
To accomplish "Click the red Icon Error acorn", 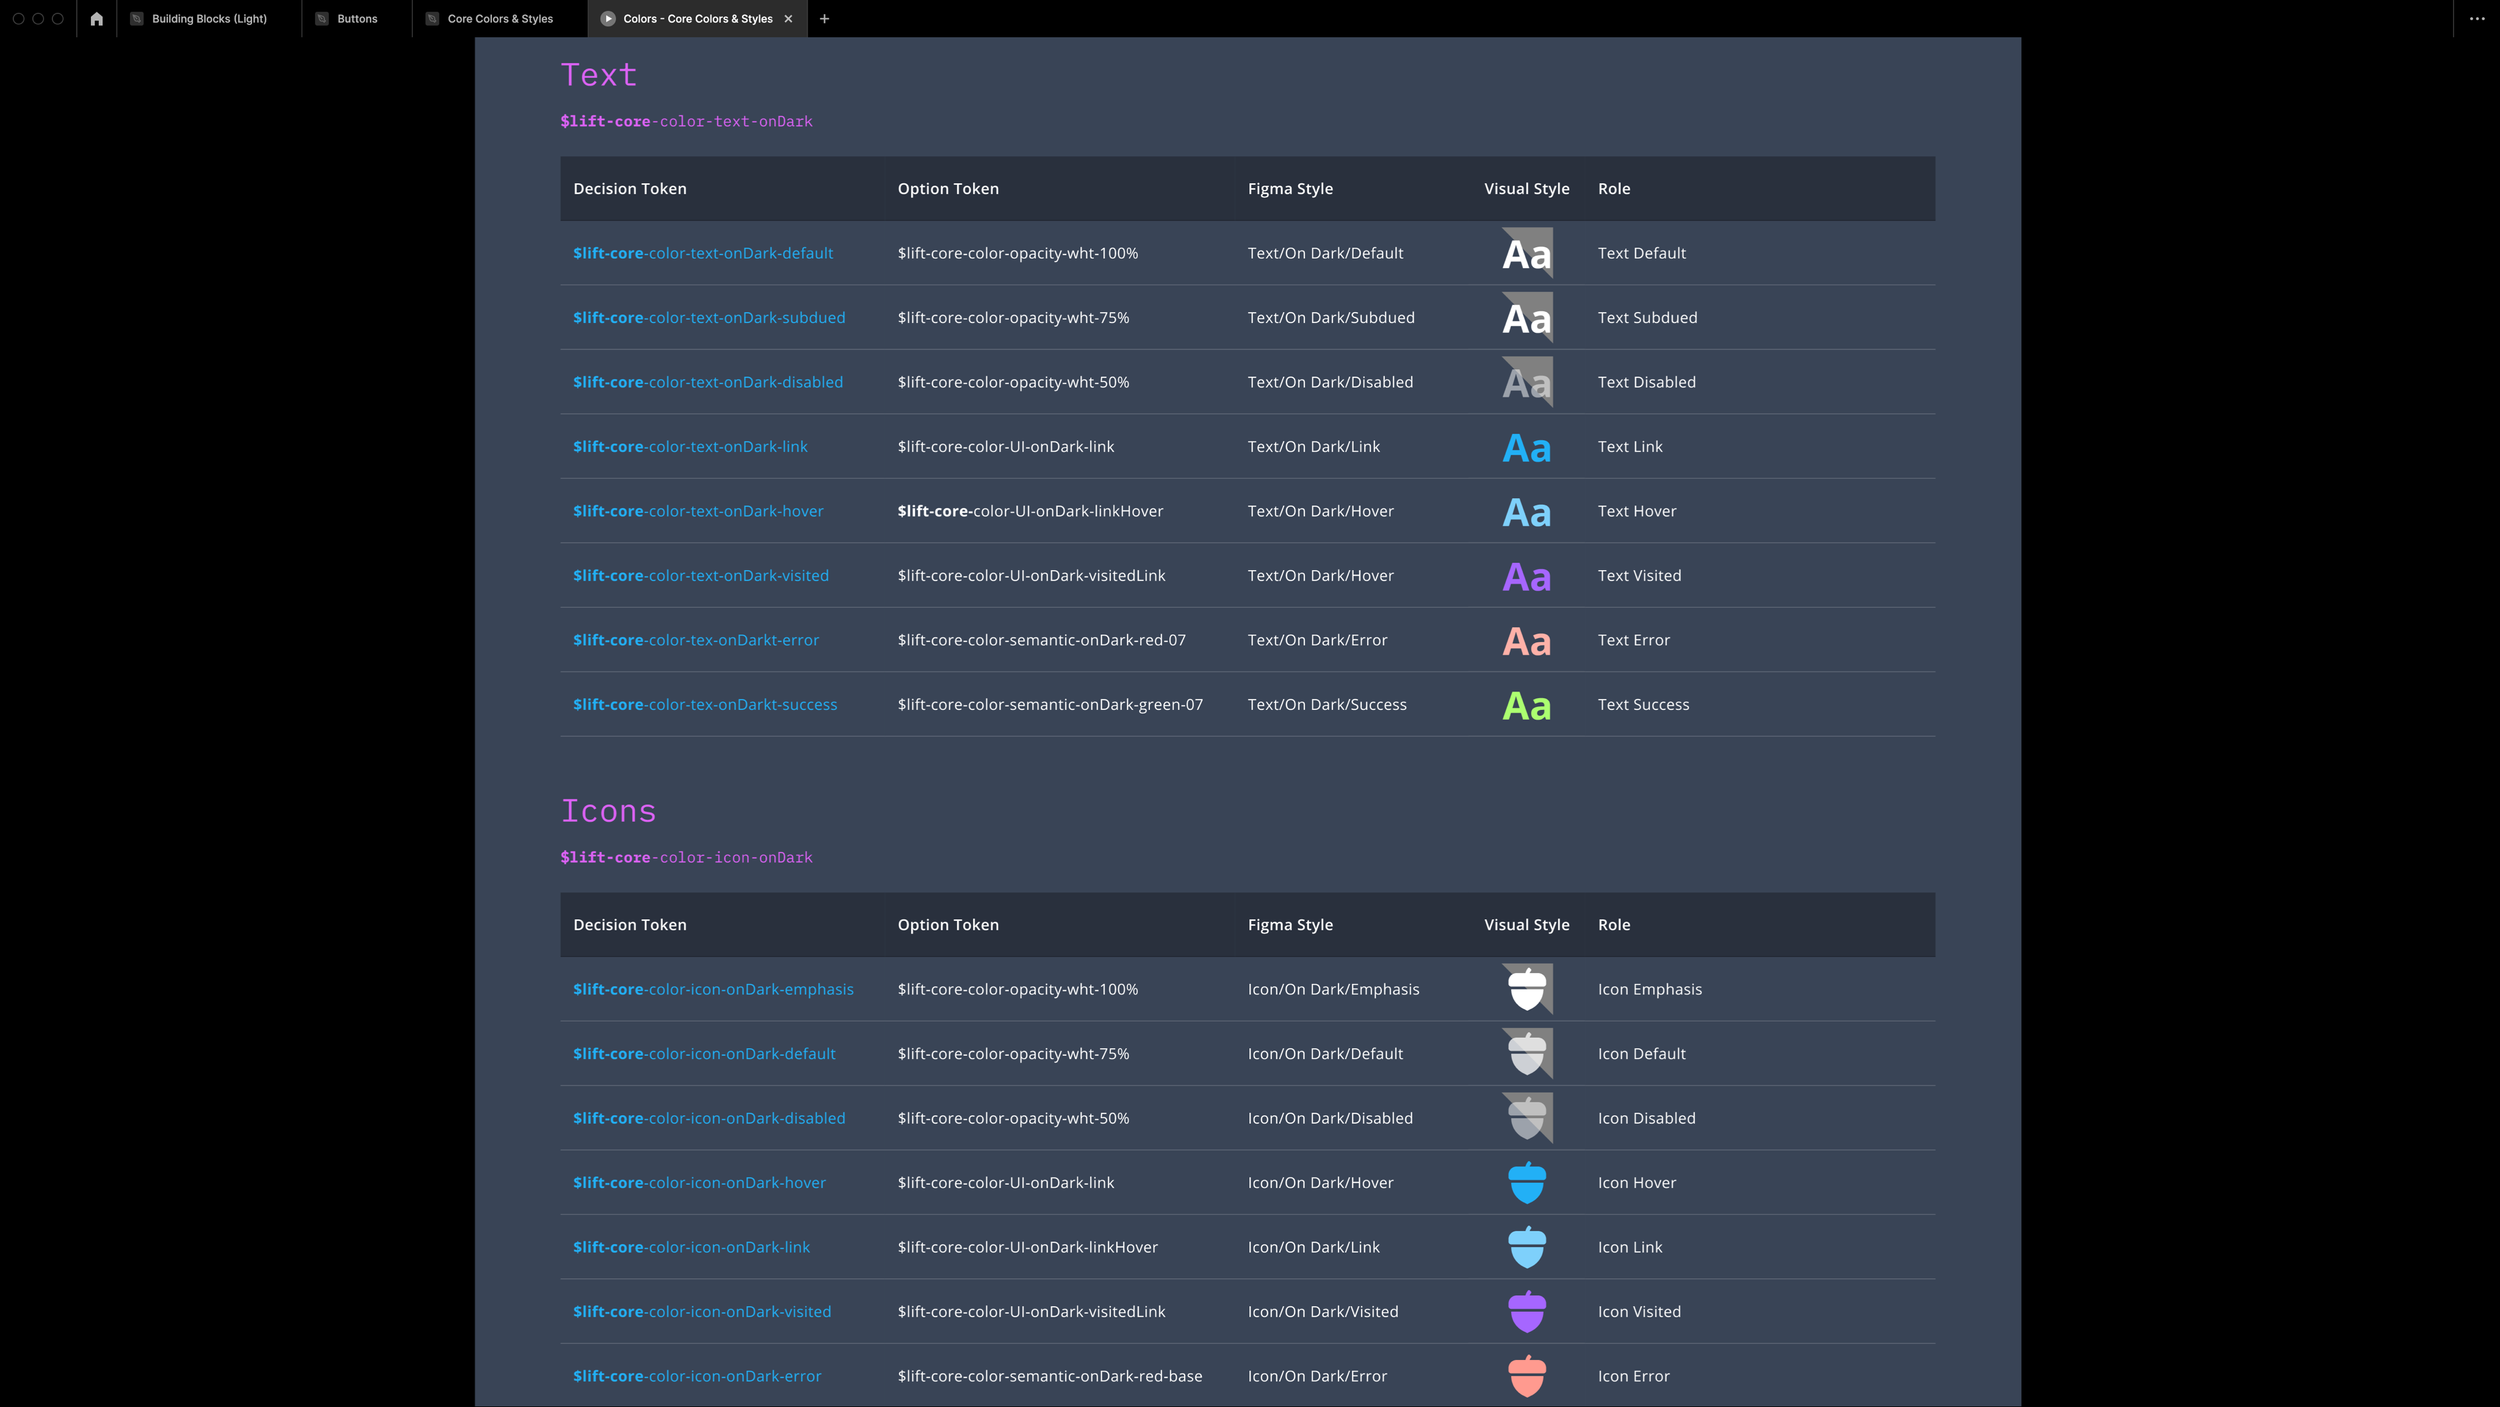I will (1526, 1375).
